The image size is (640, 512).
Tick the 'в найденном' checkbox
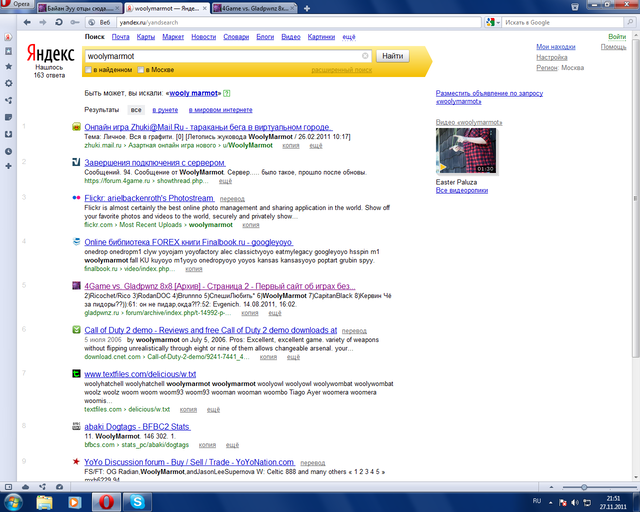point(88,70)
